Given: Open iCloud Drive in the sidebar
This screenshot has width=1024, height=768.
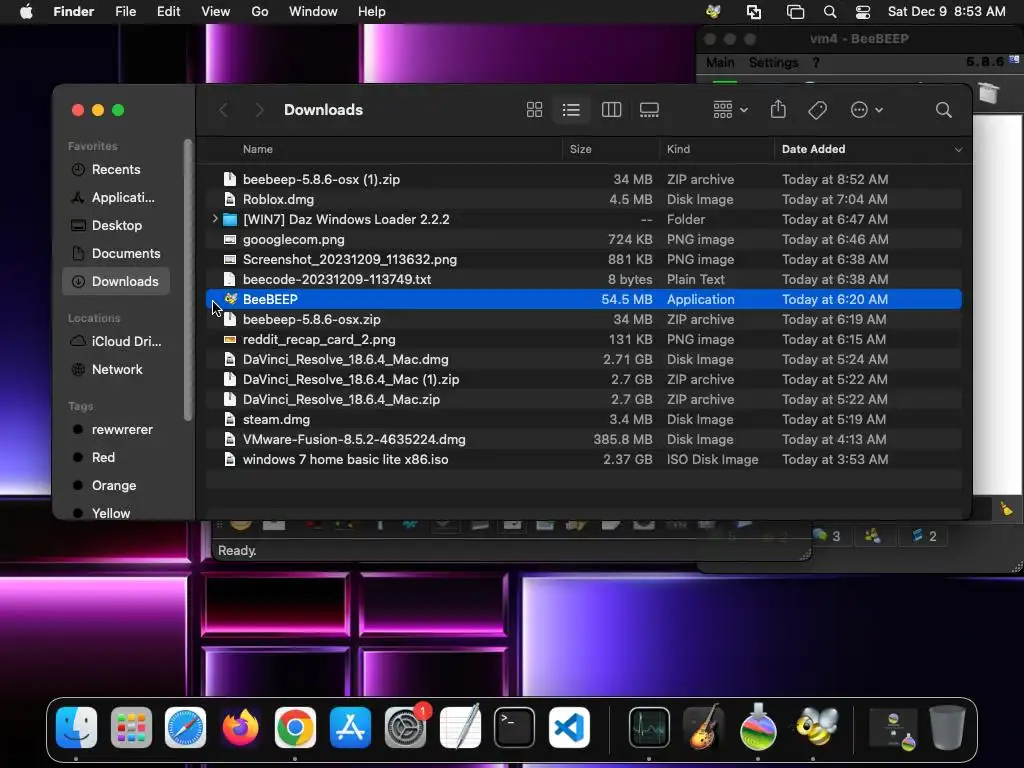Looking at the screenshot, I should click(x=116, y=342).
